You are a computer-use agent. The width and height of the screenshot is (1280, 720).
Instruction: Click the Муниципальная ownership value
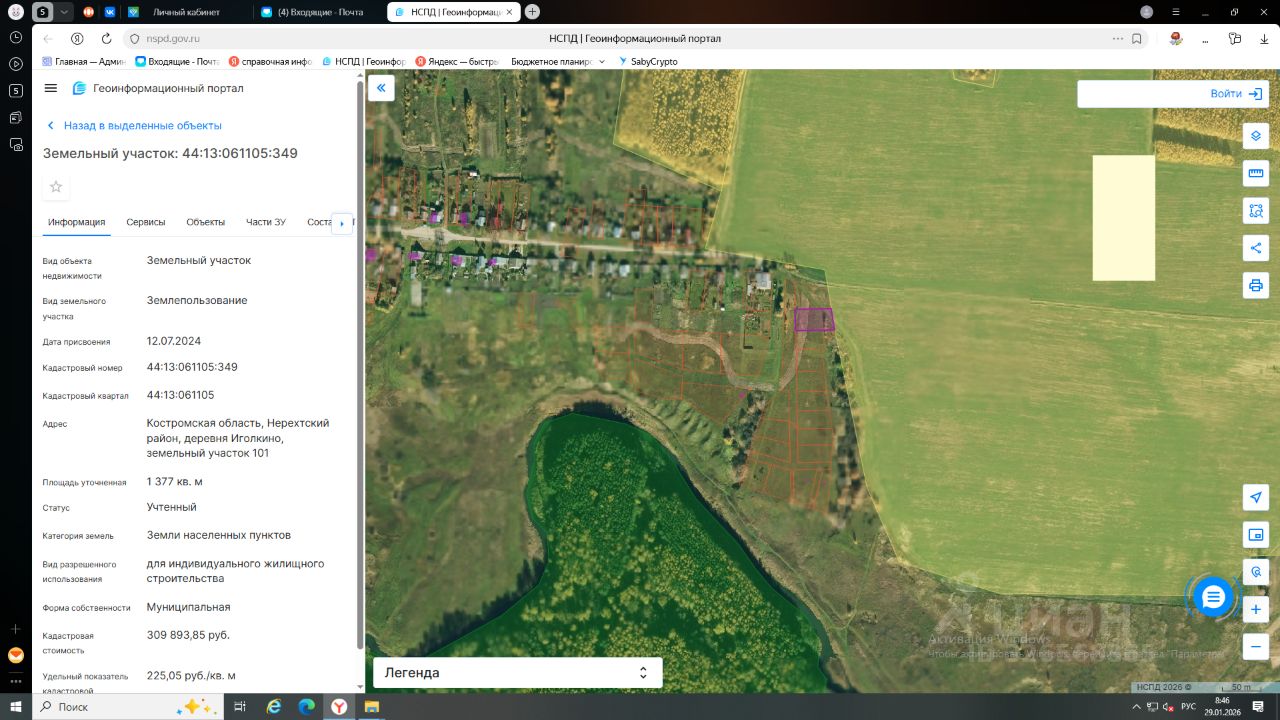(x=189, y=607)
